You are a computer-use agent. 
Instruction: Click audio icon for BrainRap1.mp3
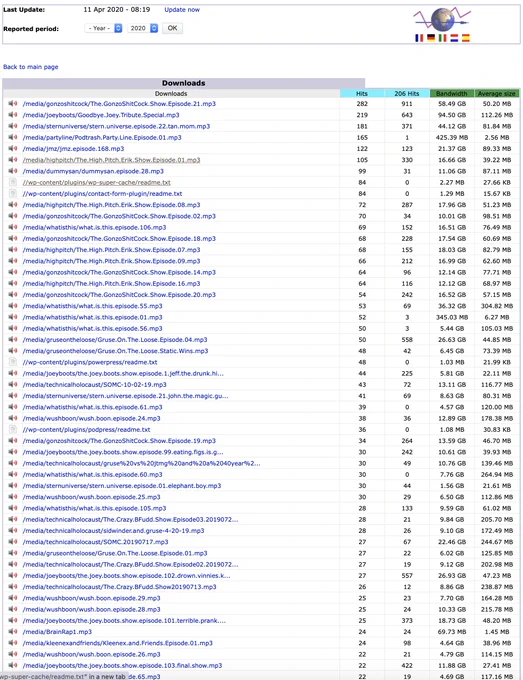[13, 632]
